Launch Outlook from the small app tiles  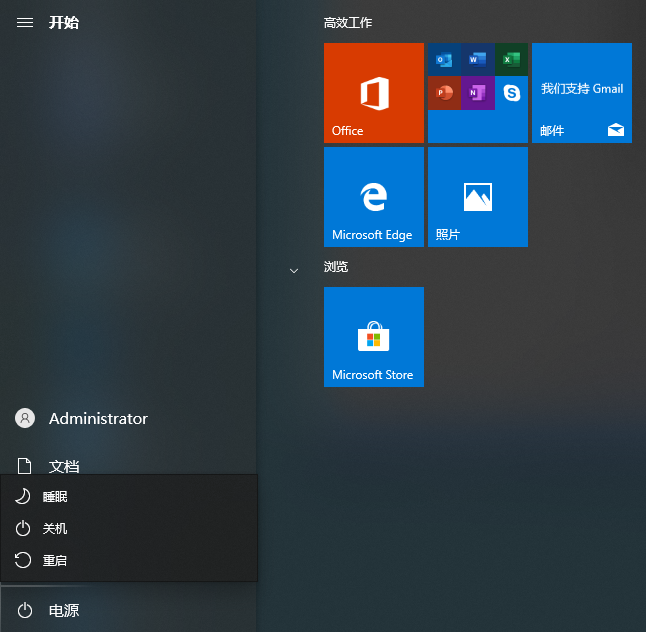[444, 60]
